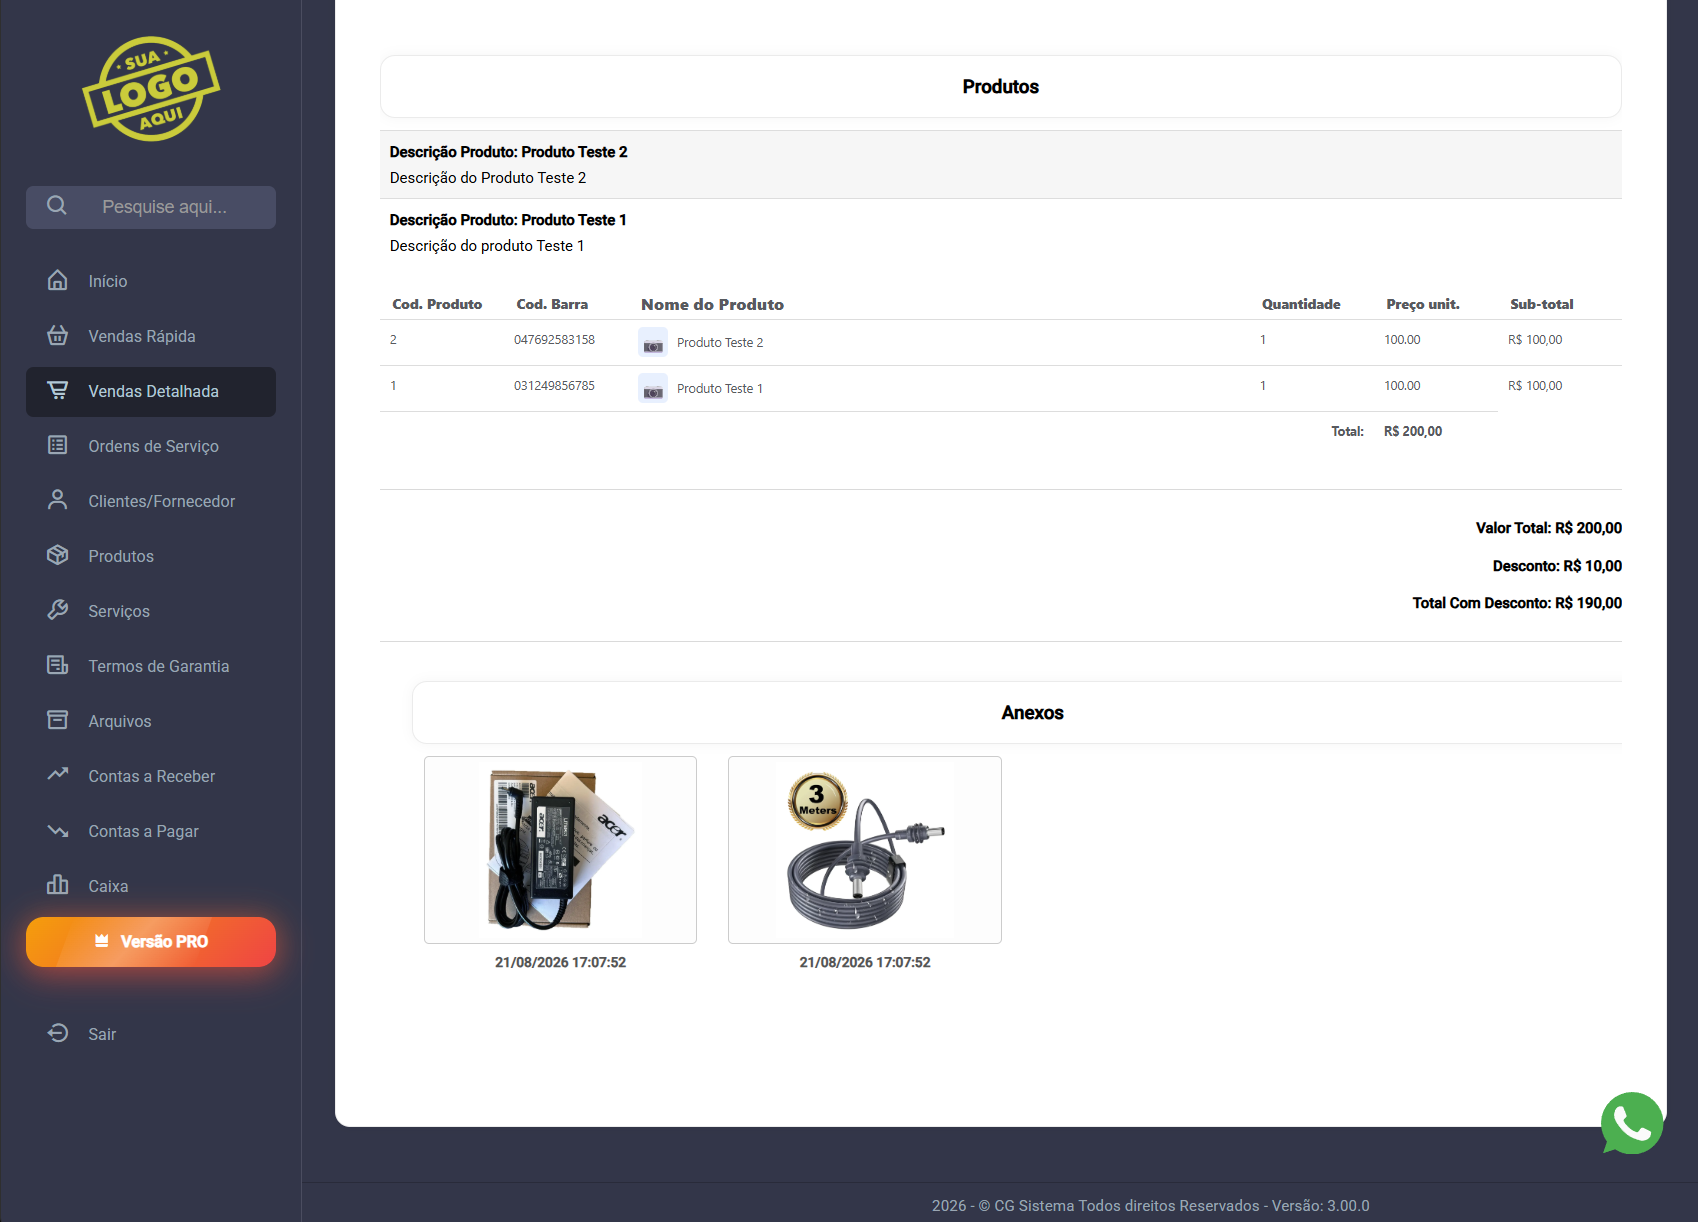Viewport: 1698px width, 1222px height.
Task: Click the Serviços wrench icon
Action: pos(58,610)
